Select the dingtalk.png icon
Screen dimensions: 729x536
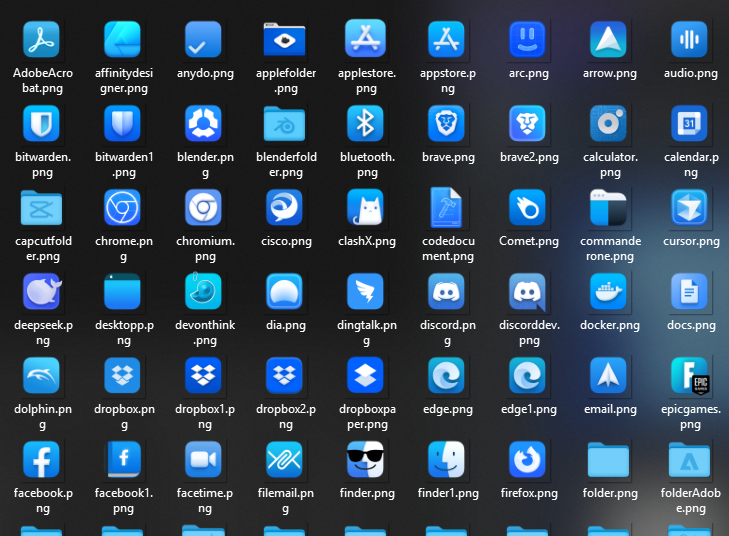click(365, 291)
